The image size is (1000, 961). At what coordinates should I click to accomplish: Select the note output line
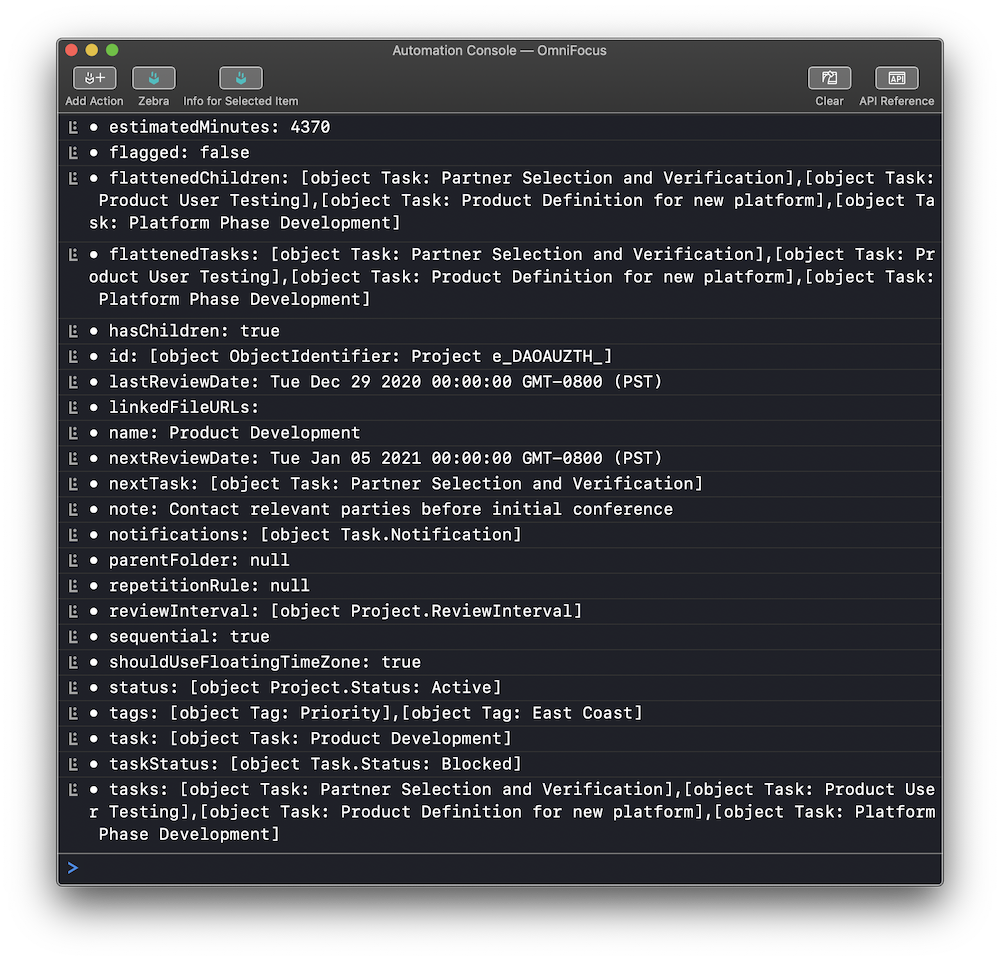pos(390,509)
